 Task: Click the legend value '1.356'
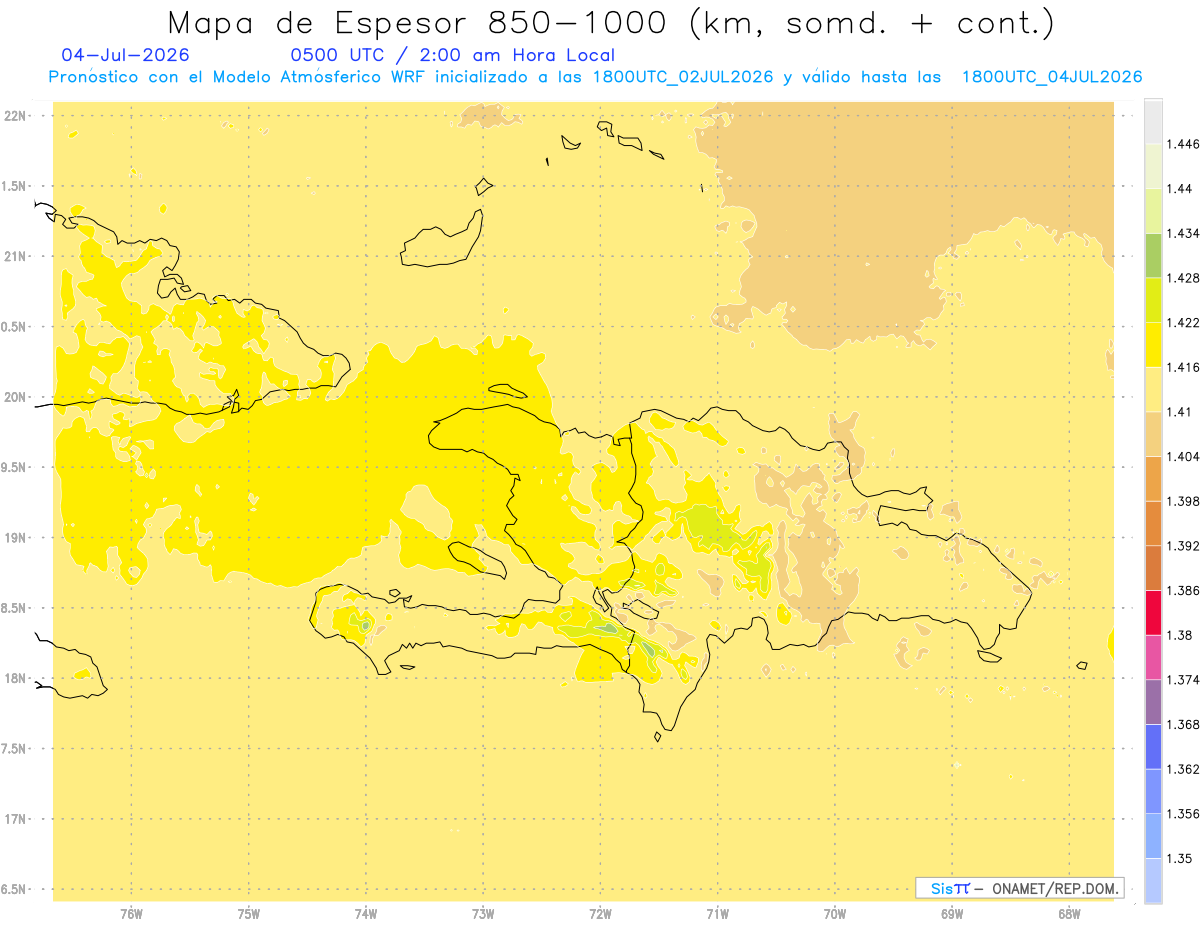(1183, 814)
